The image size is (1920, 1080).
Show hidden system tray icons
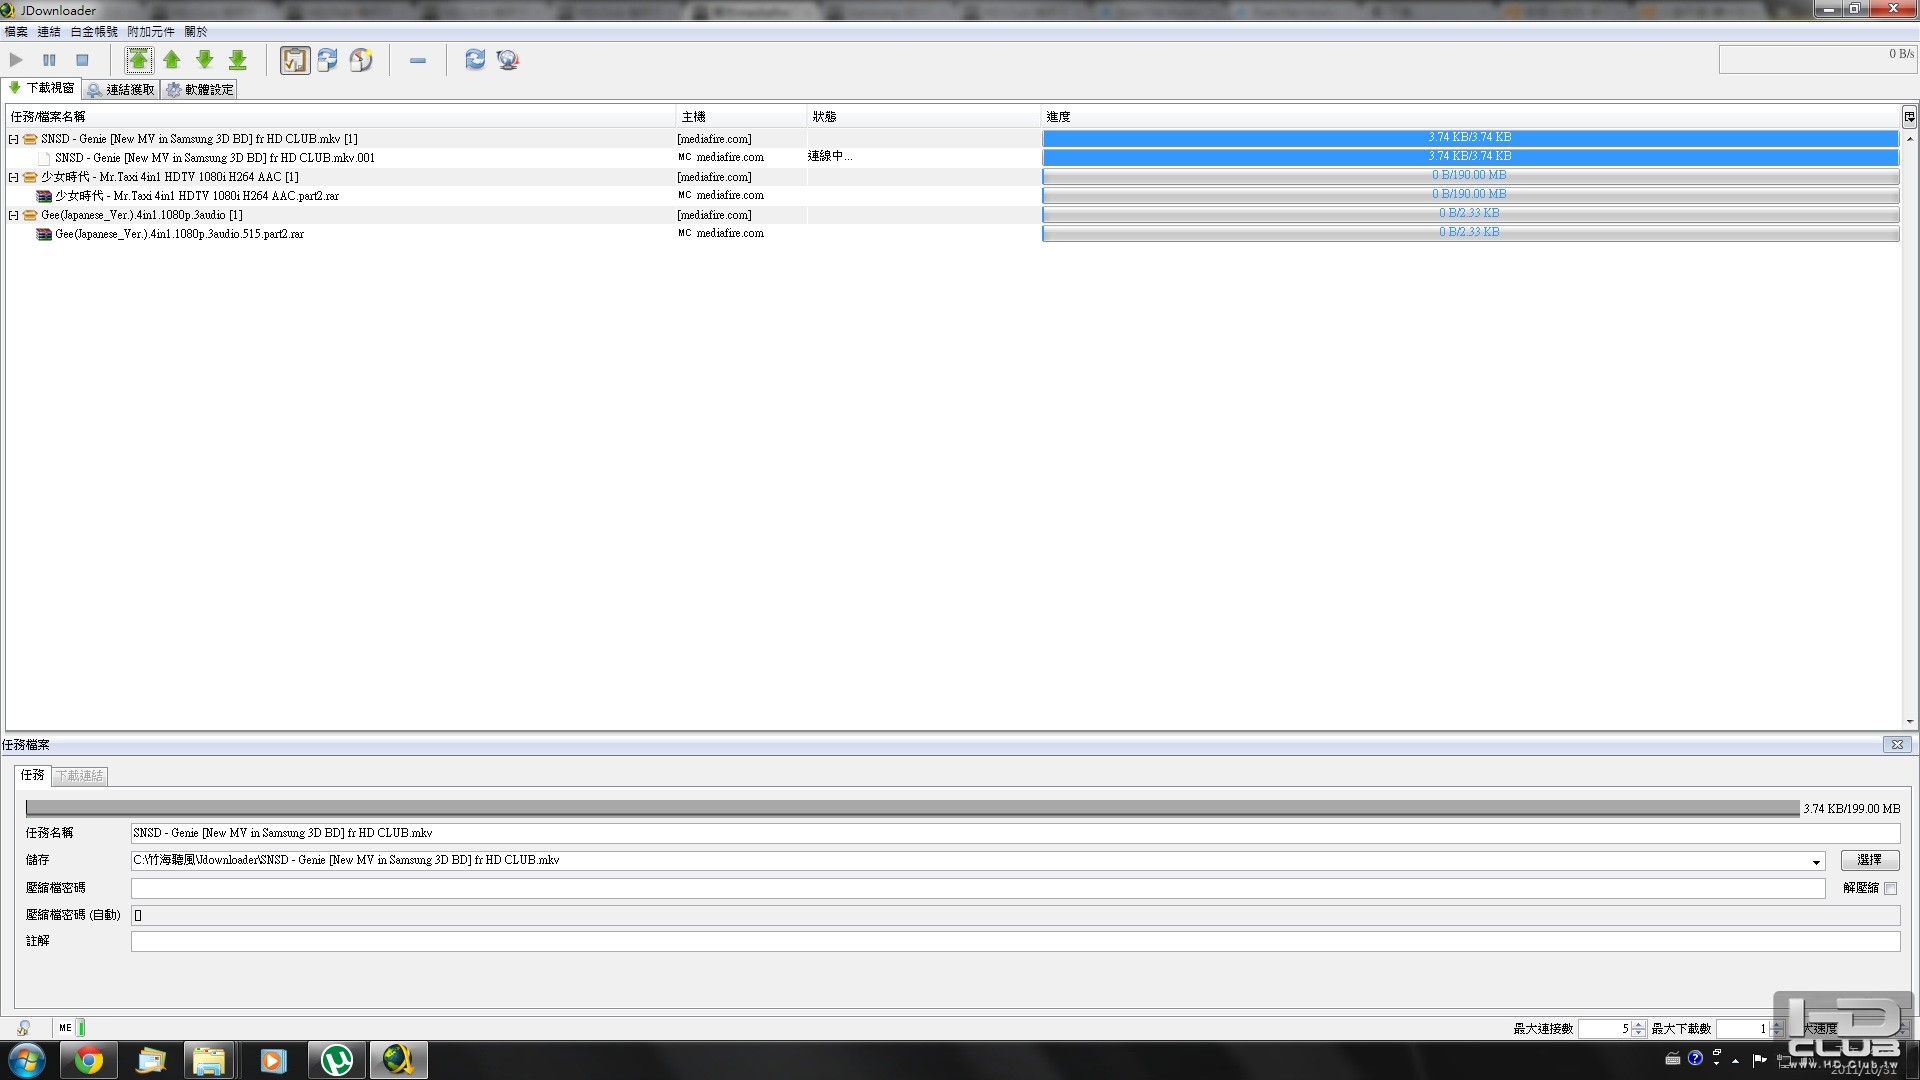coord(1735,1061)
